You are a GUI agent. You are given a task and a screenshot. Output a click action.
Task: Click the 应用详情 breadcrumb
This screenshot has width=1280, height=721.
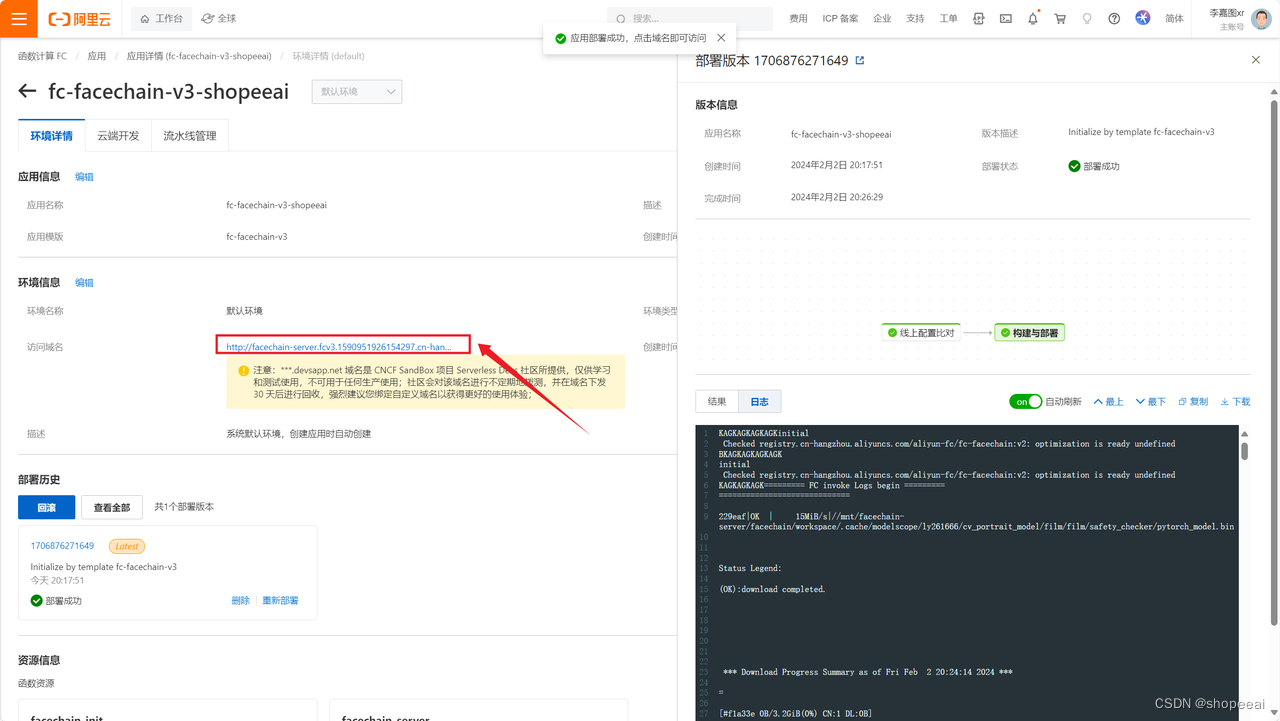point(199,56)
